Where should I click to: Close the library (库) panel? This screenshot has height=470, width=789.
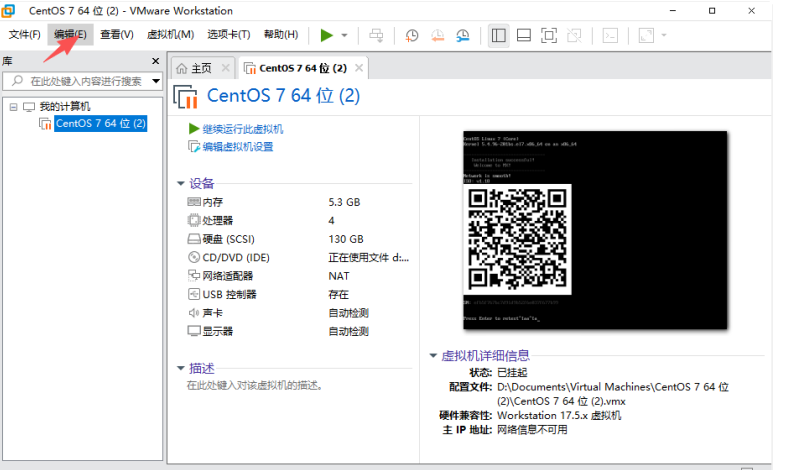point(155,61)
